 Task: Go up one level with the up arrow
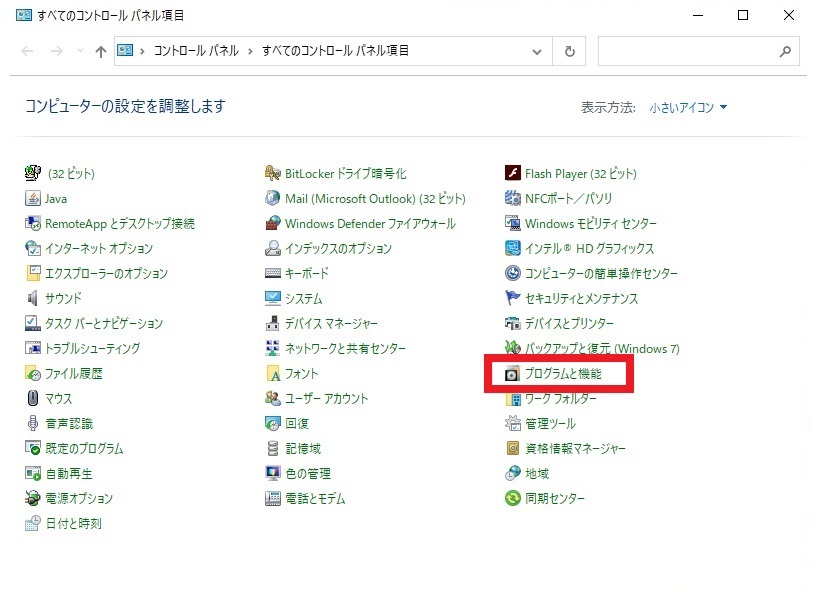pyautogui.click(x=100, y=52)
